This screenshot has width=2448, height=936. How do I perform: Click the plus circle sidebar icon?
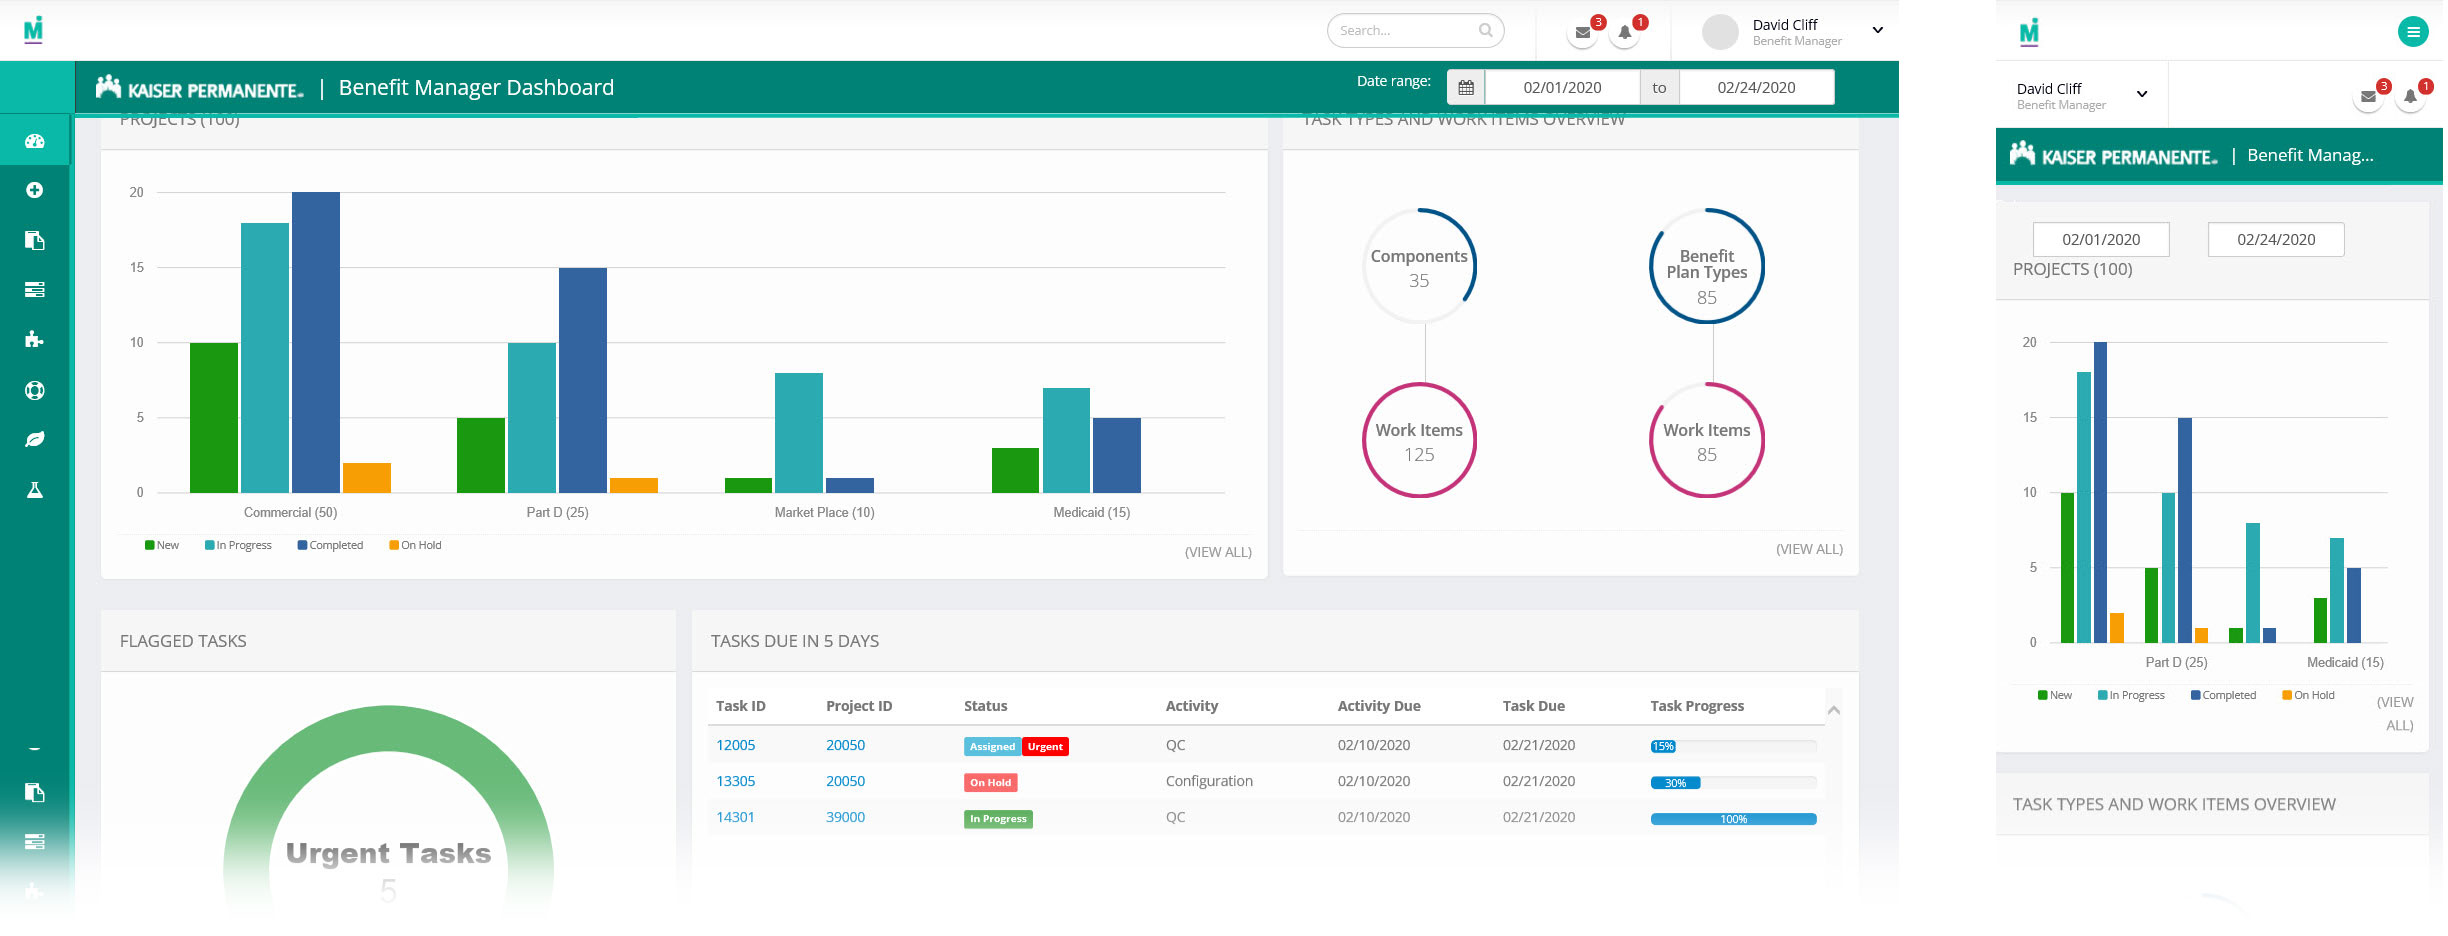[x=35, y=190]
